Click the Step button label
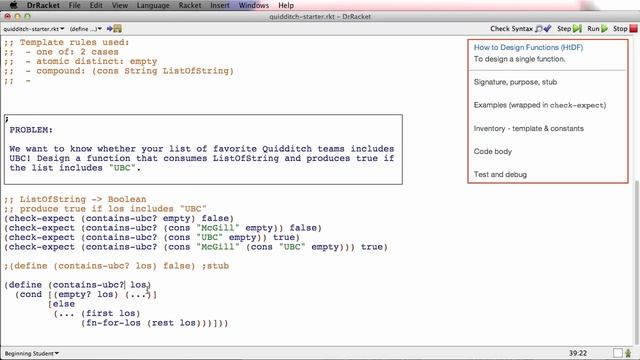640x360 pixels. [564, 29]
